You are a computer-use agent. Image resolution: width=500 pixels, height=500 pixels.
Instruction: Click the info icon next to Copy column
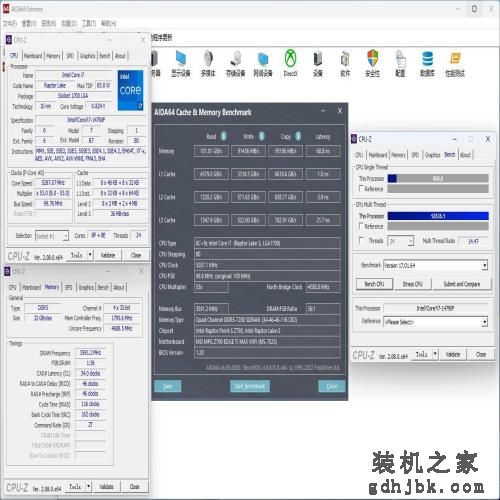coord(298,136)
